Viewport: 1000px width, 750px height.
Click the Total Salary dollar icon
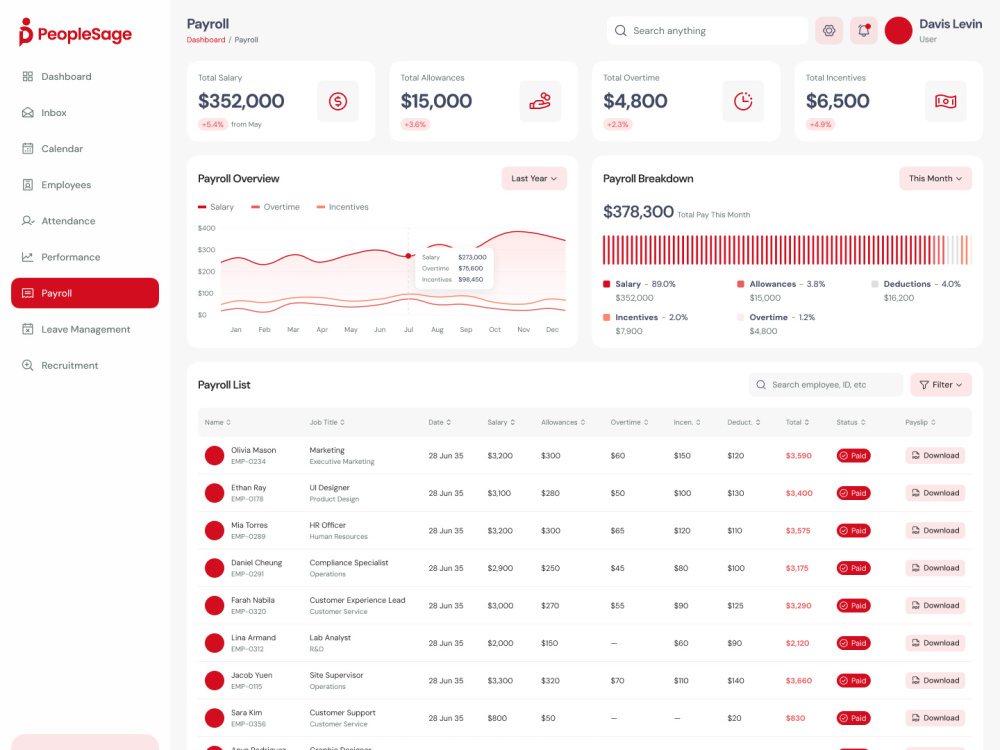[338, 101]
